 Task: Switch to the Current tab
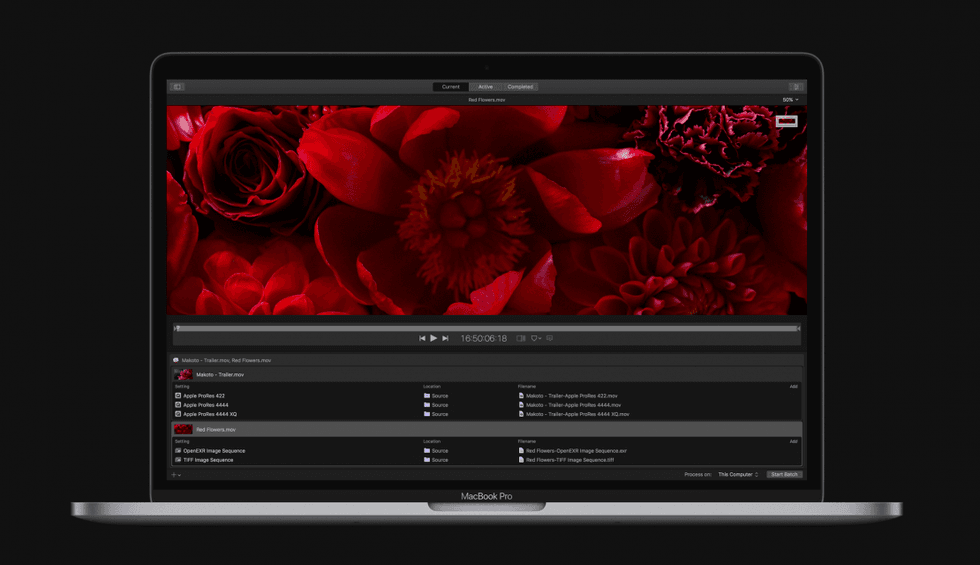(451, 87)
